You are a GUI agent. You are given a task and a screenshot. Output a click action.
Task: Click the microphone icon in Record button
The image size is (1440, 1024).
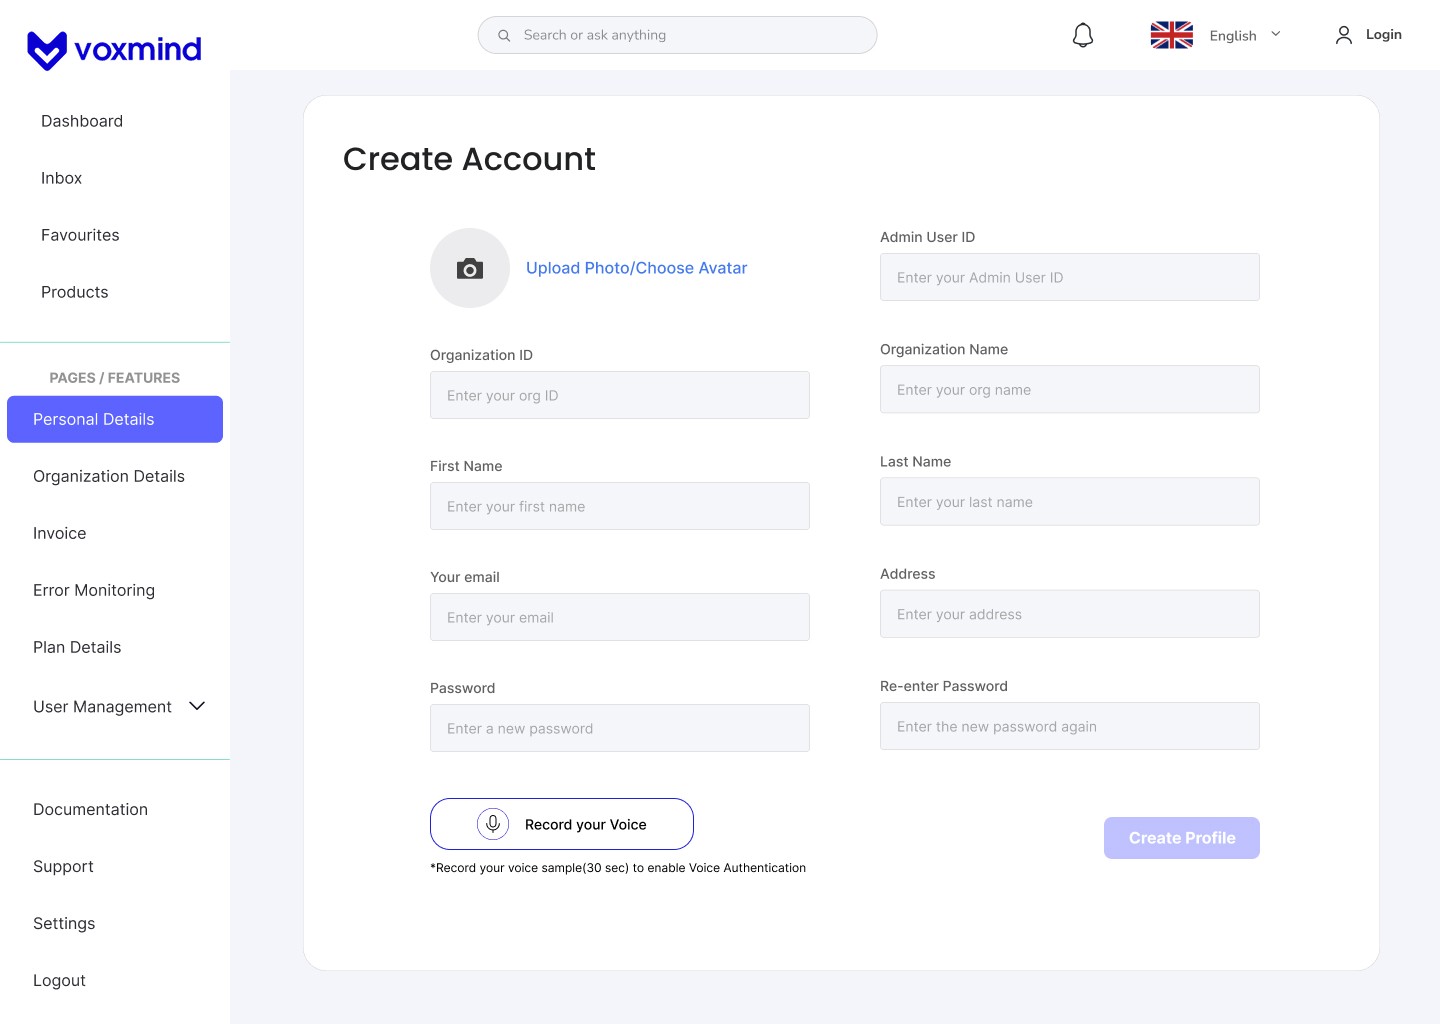tap(493, 824)
